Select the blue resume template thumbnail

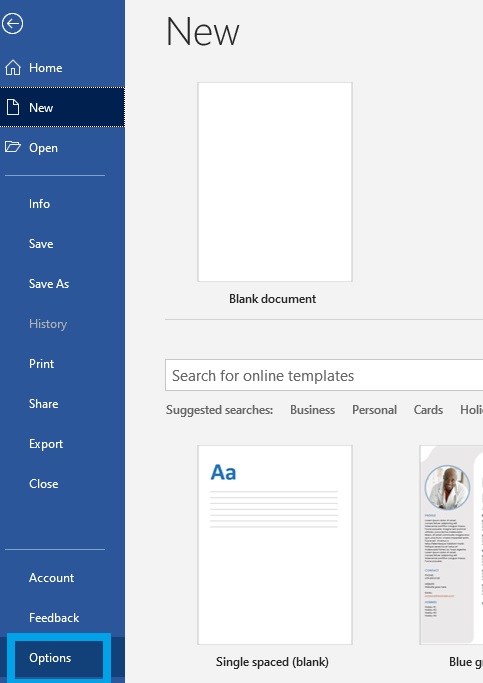click(x=451, y=544)
